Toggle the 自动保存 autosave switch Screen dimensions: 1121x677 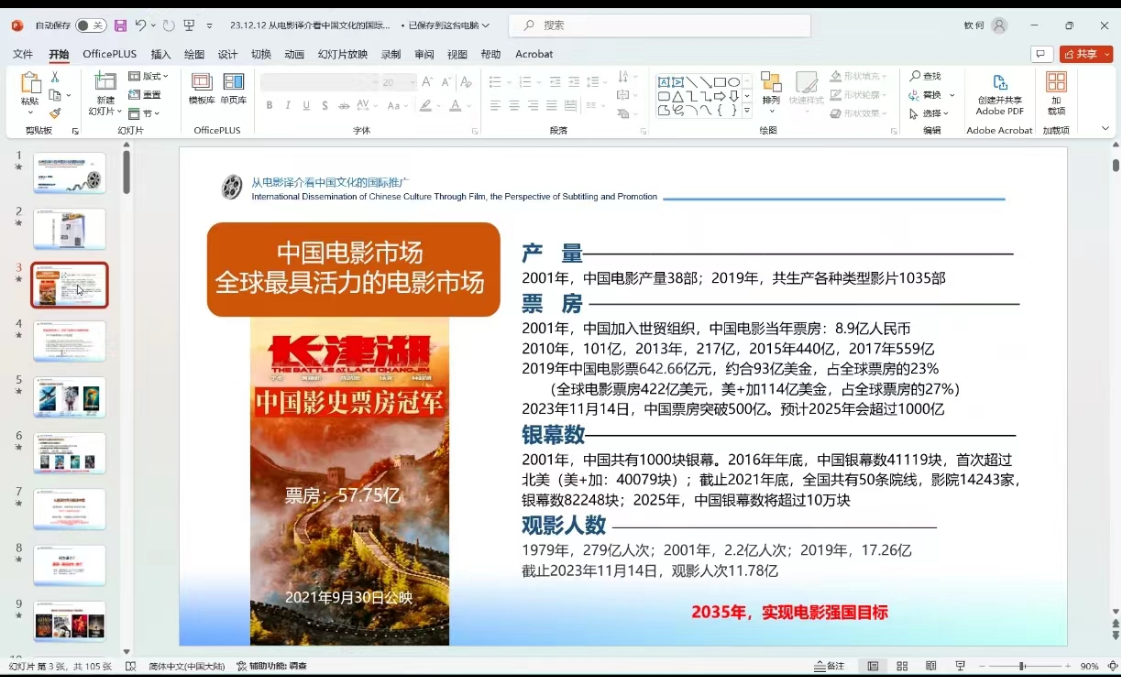(90, 25)
